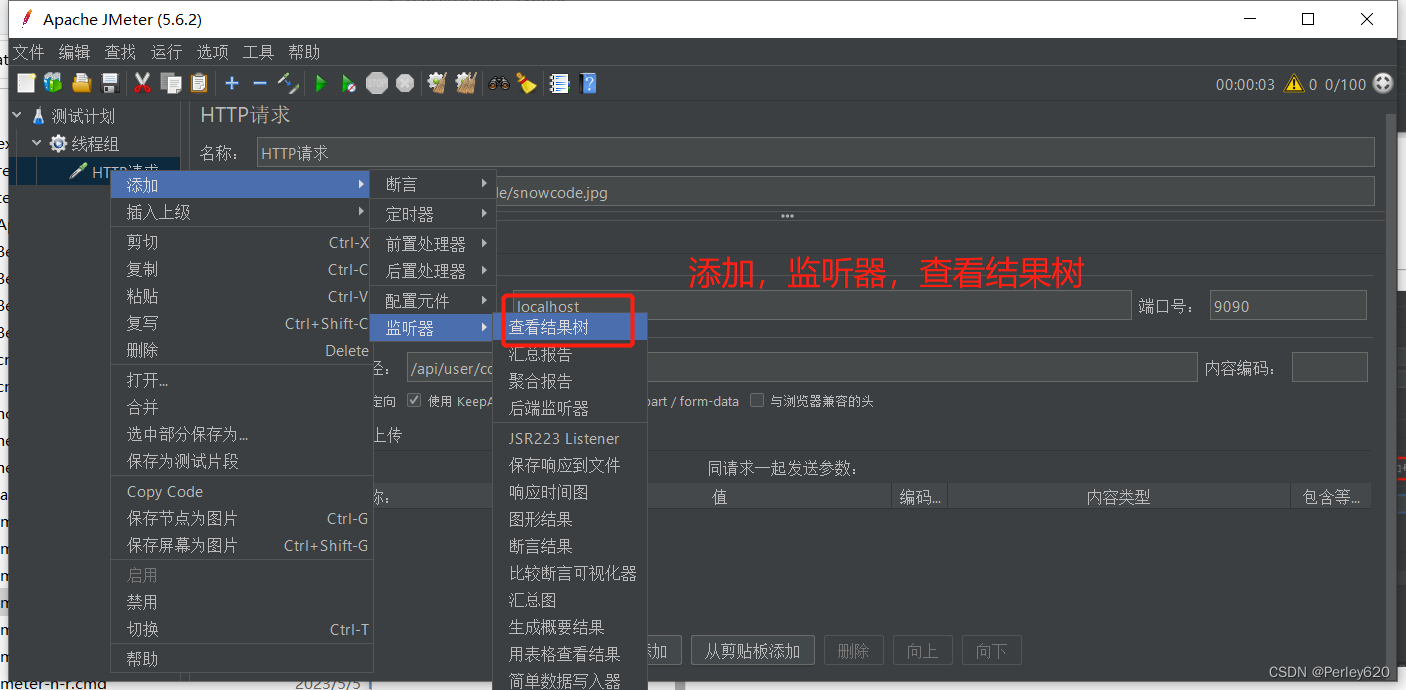1406x690 pixels.
Task: Click the Shutdown test icon
Action: (x=405, y=84)
